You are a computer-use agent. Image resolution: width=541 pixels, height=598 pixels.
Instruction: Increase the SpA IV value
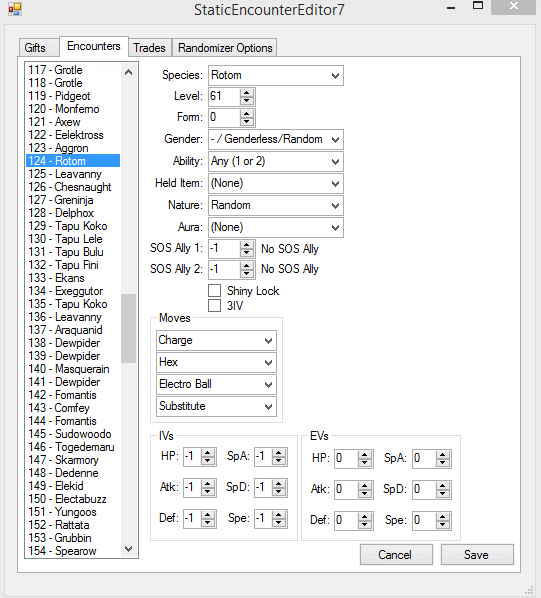279,453
